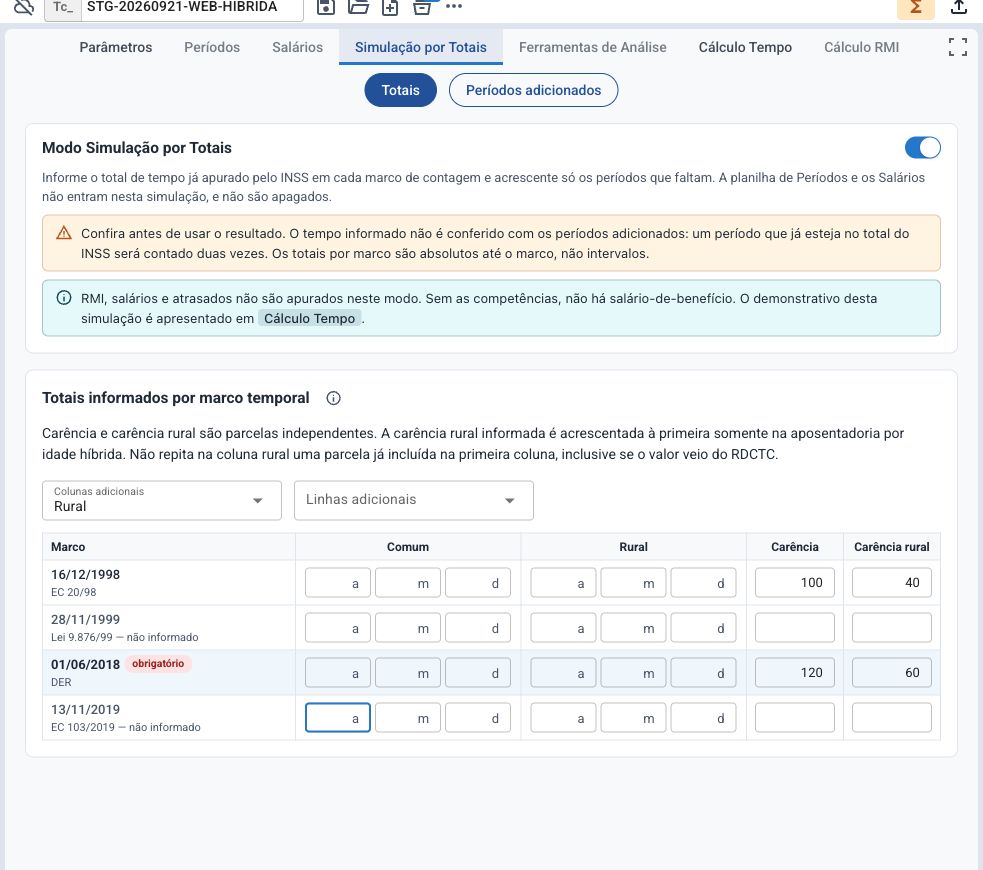Click the save disk icon
The height and width of the screenshot is (870, 983).
[x=326, y=6]
